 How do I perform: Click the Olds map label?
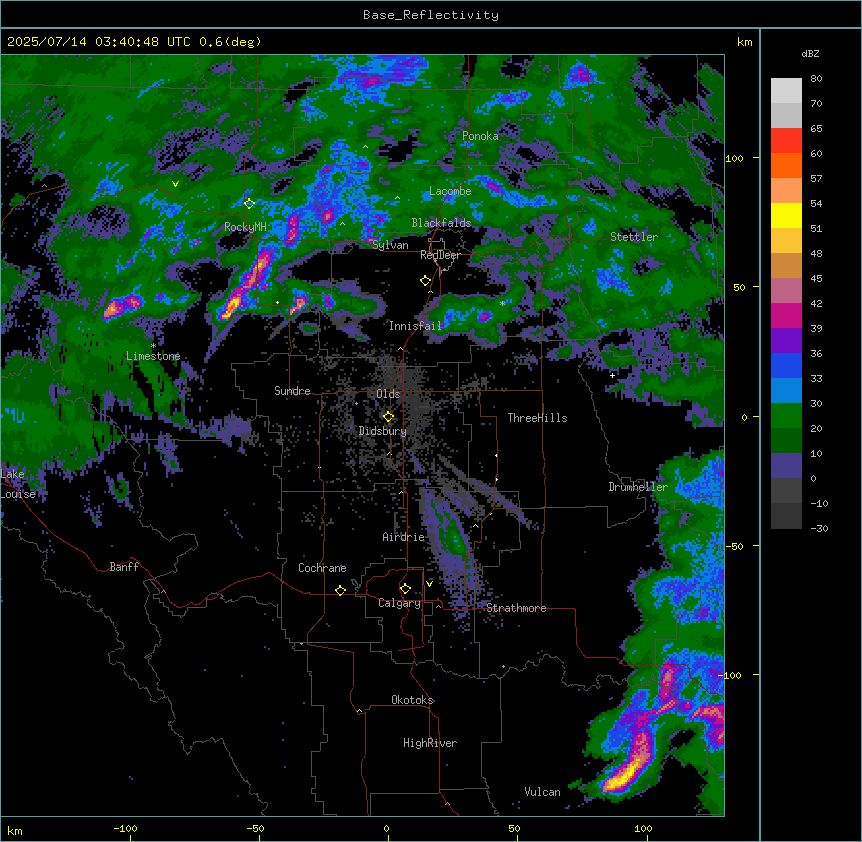click(x=388, y=394)
